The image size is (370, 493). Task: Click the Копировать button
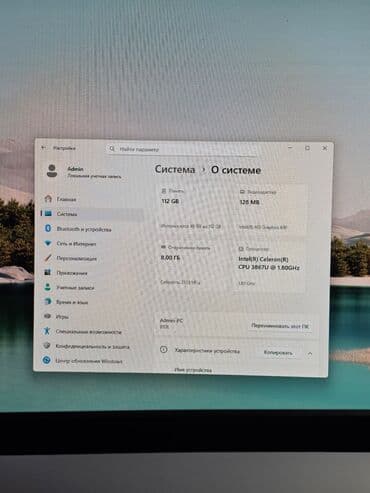pos(278,352)
